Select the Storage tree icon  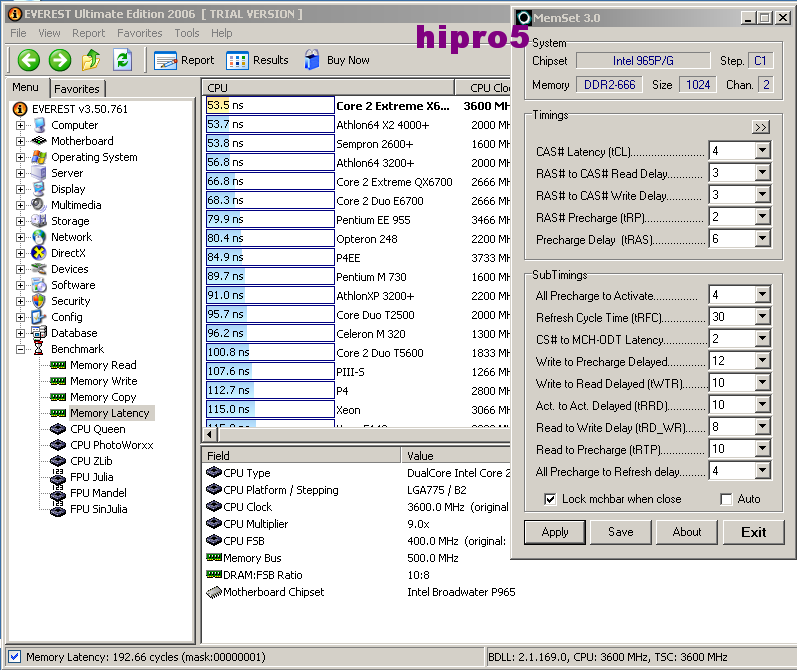point(39,221)
